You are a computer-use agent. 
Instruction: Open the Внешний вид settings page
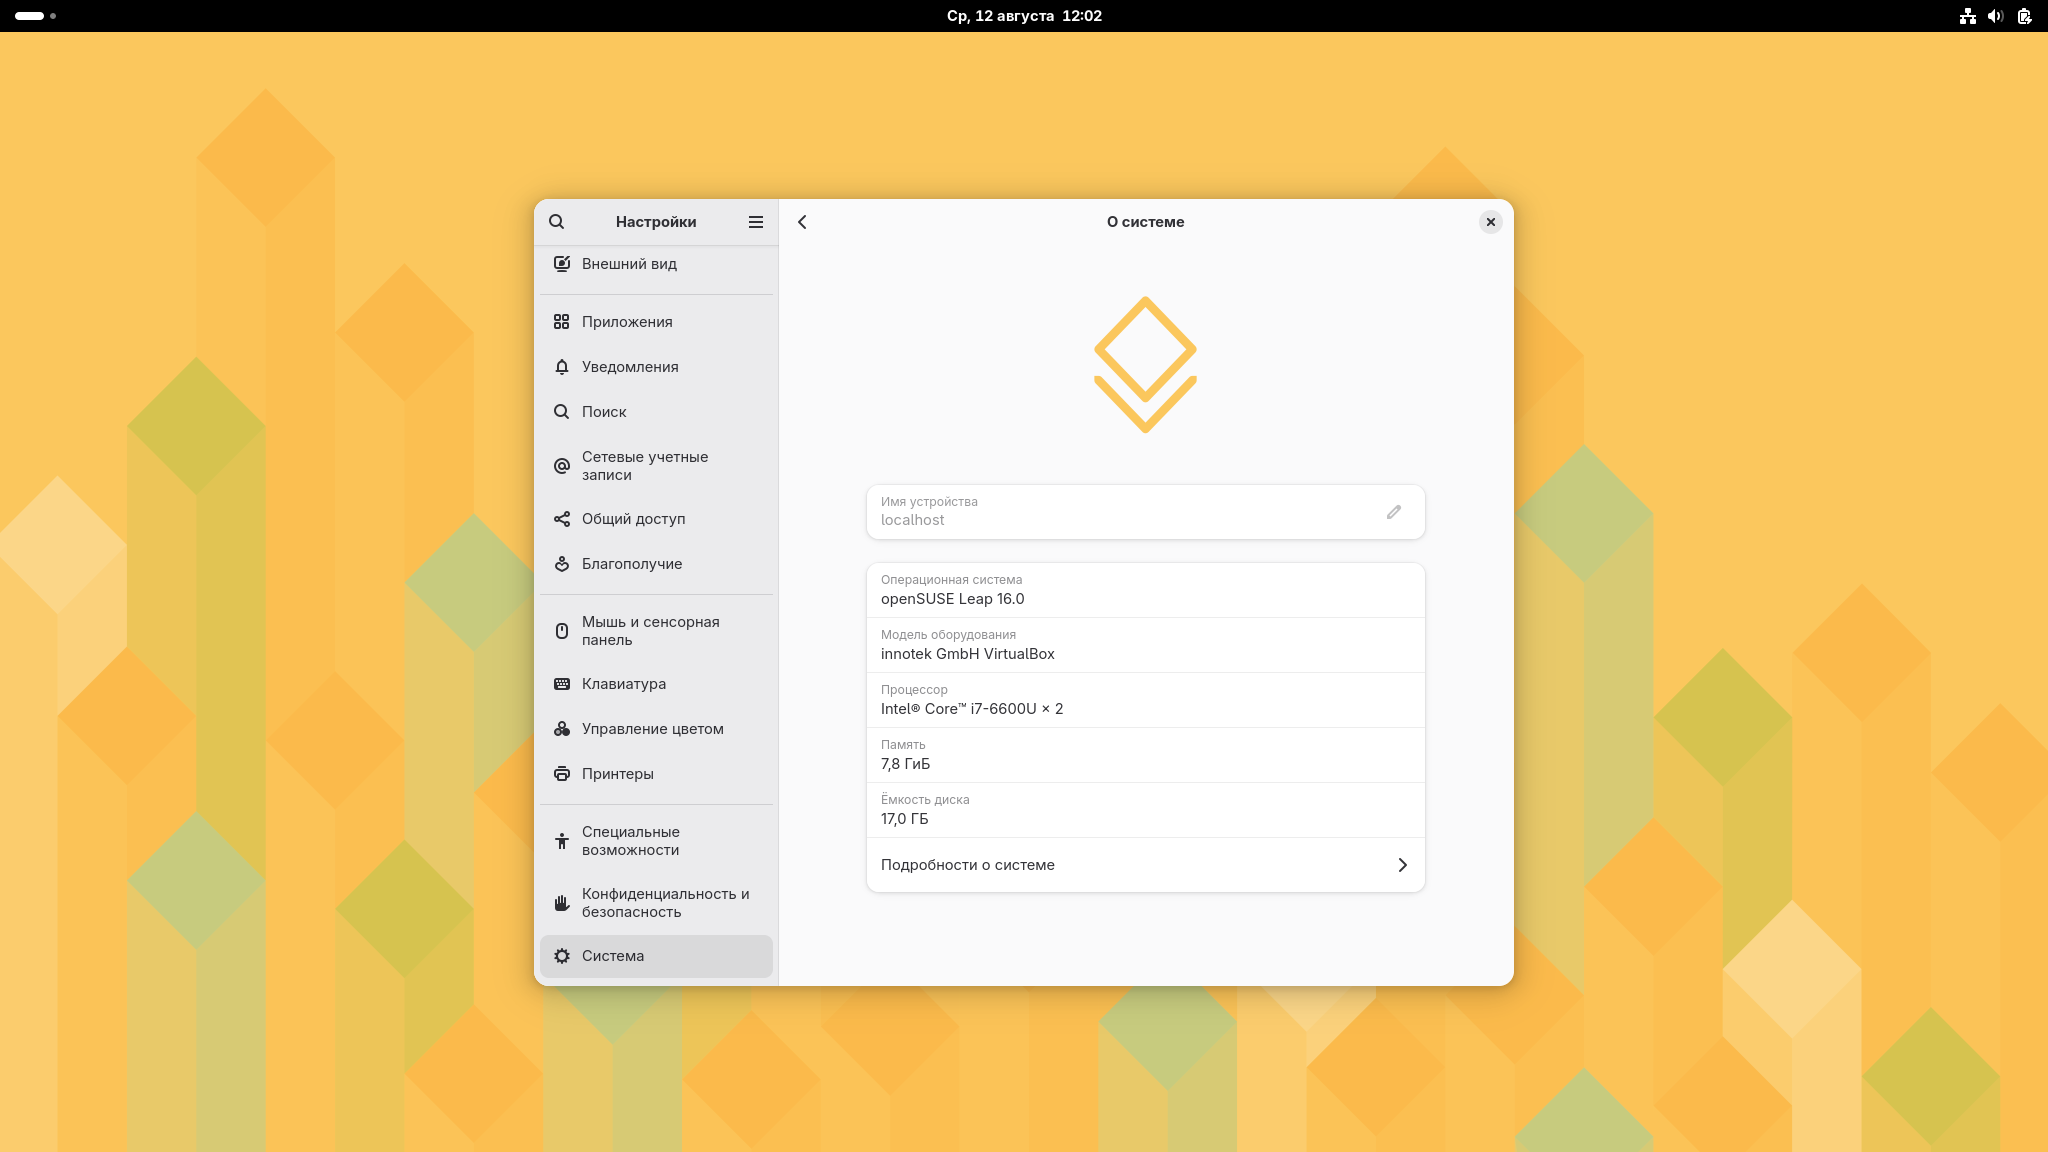[656, 264]
